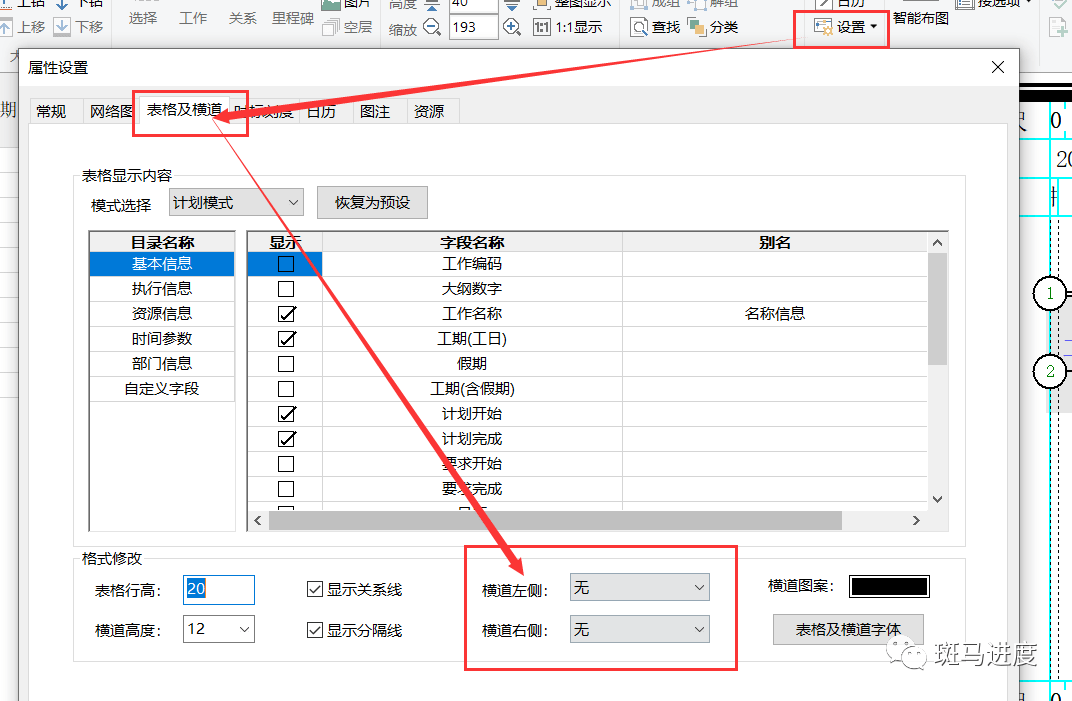Click node 2 in the network diagram behind
Image resolution: width=1072 pixels, height=701 pixels.
pos(1050,372)
